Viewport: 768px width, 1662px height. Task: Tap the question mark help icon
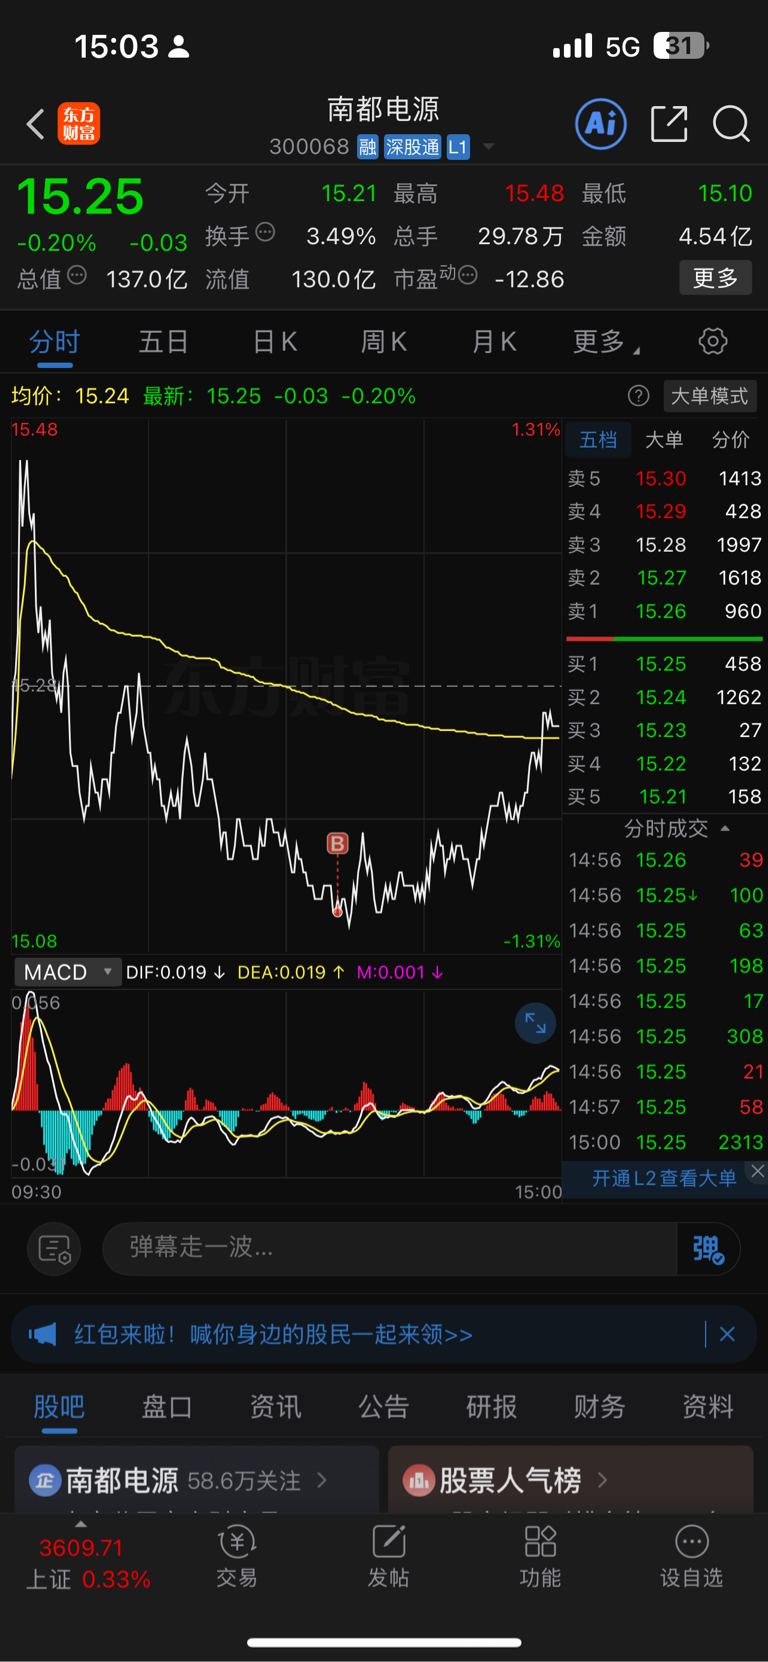click(x=638, y=396)
